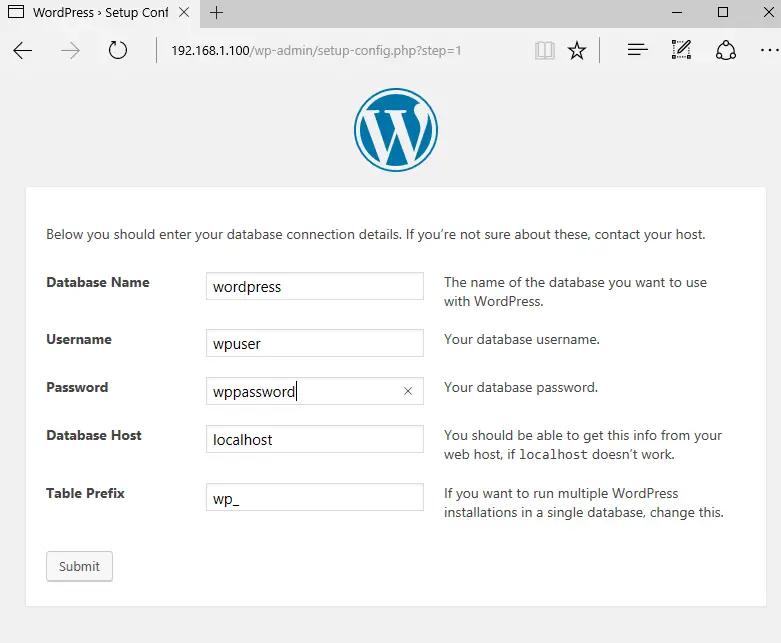The height and width of the screenshot is (643, 781).
Task: Make a web note with pen icon
Action: pyautogui.click(x=682, y=50)
